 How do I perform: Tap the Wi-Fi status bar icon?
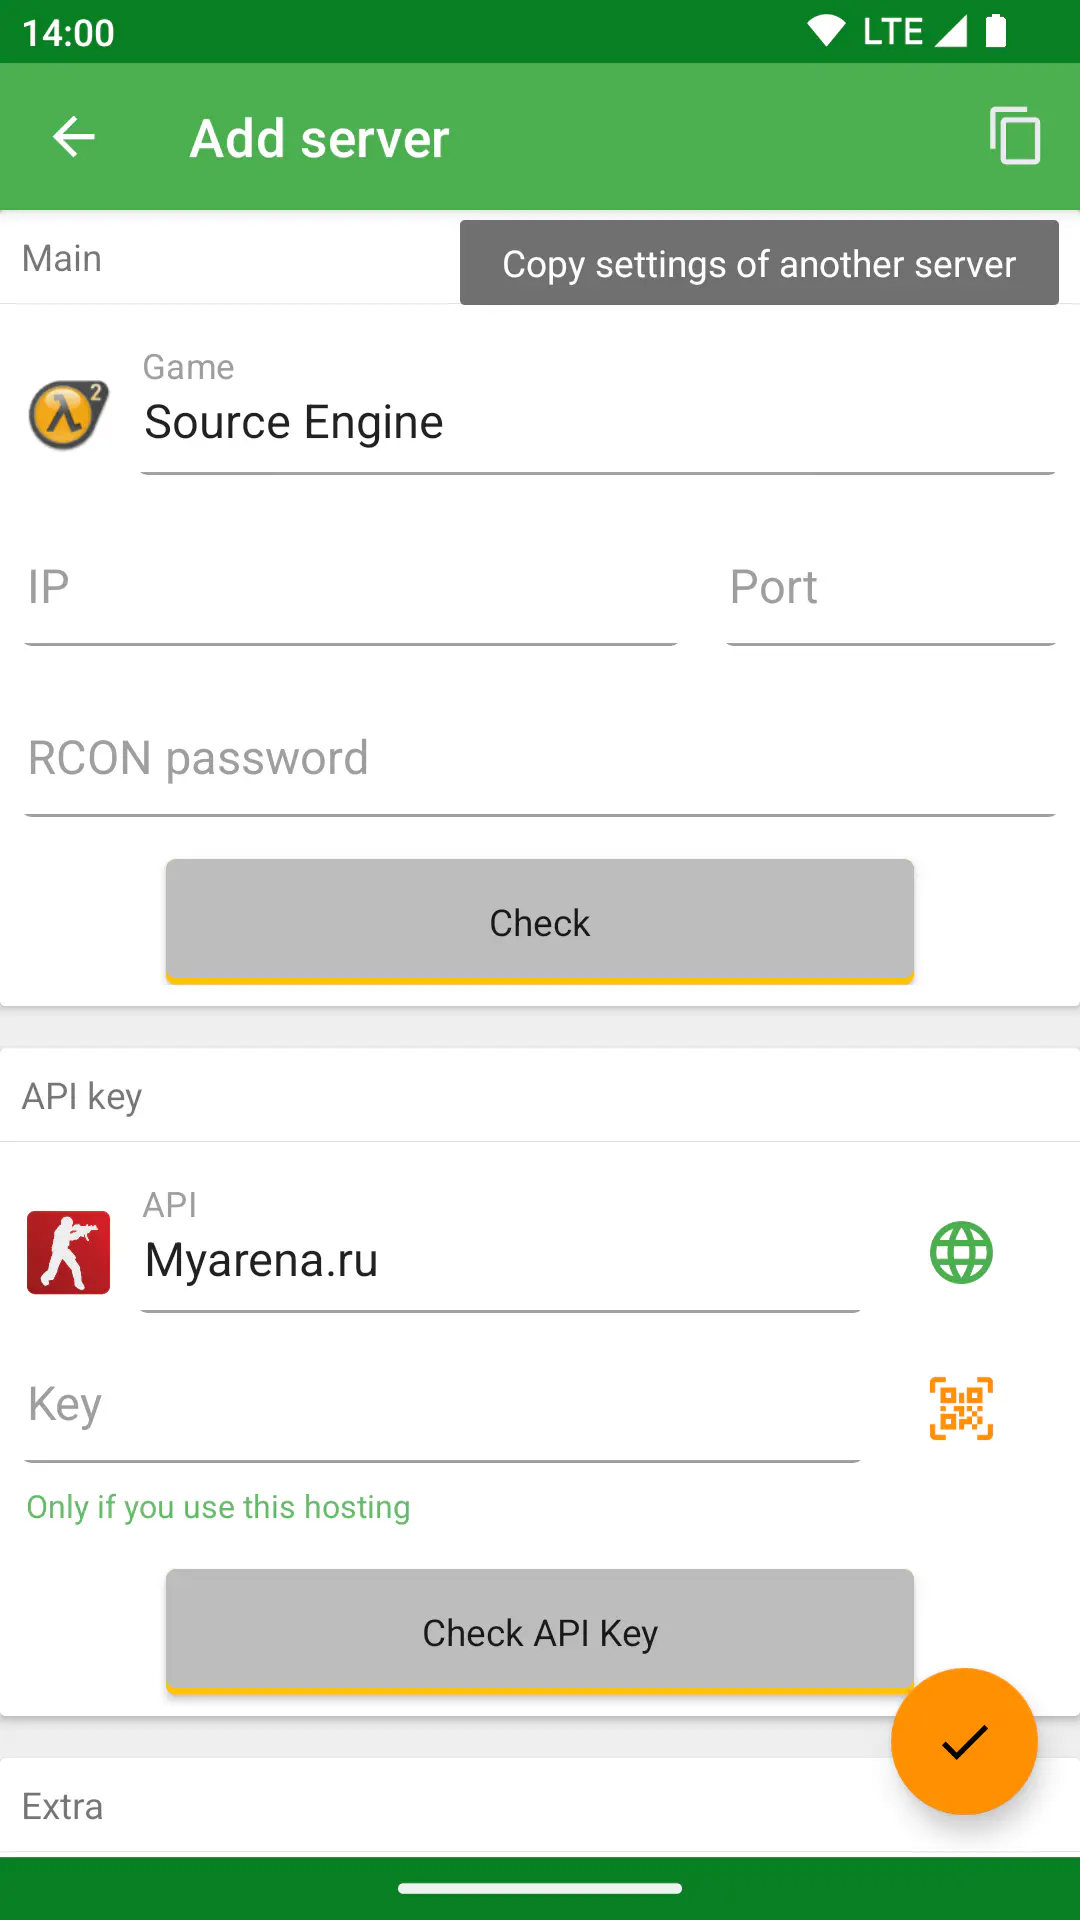[826, 31]
